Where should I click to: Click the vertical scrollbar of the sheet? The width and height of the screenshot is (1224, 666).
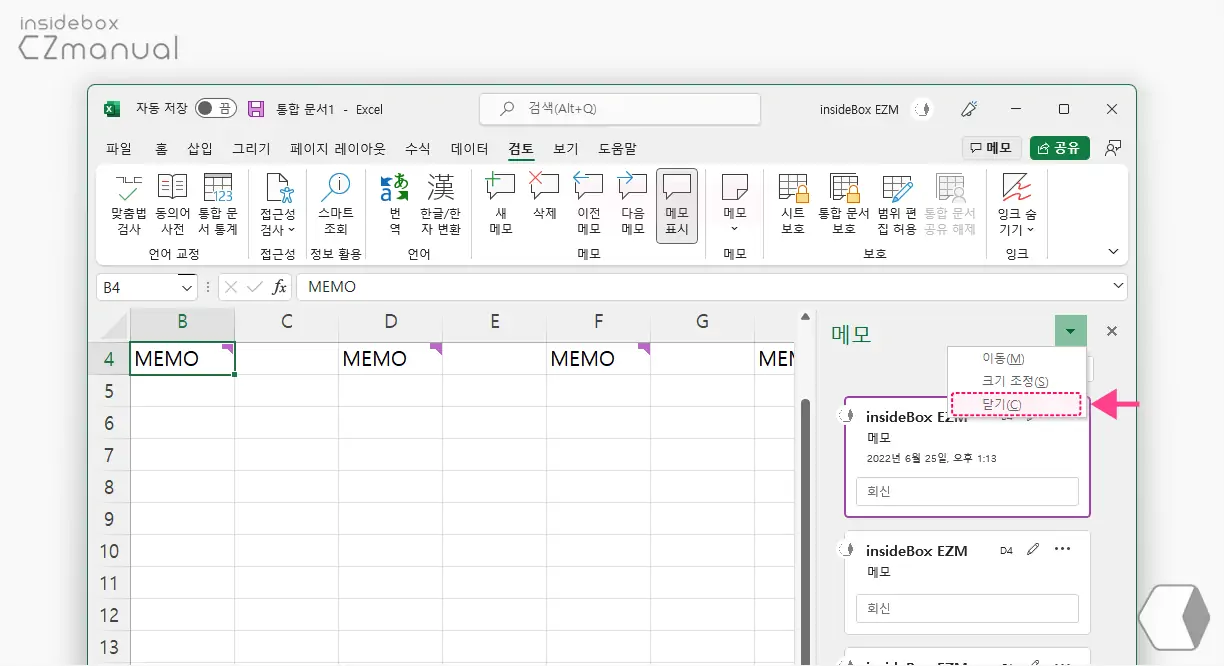pos(804,530)
